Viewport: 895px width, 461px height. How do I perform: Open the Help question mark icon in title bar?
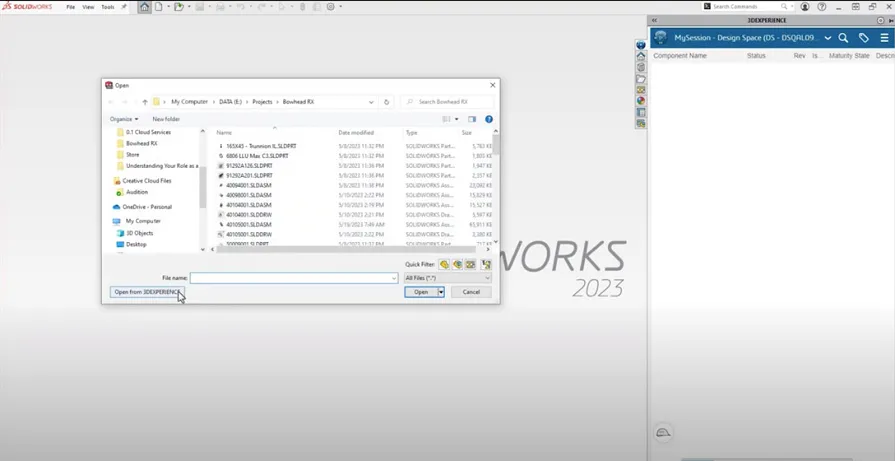click(822, 7)
